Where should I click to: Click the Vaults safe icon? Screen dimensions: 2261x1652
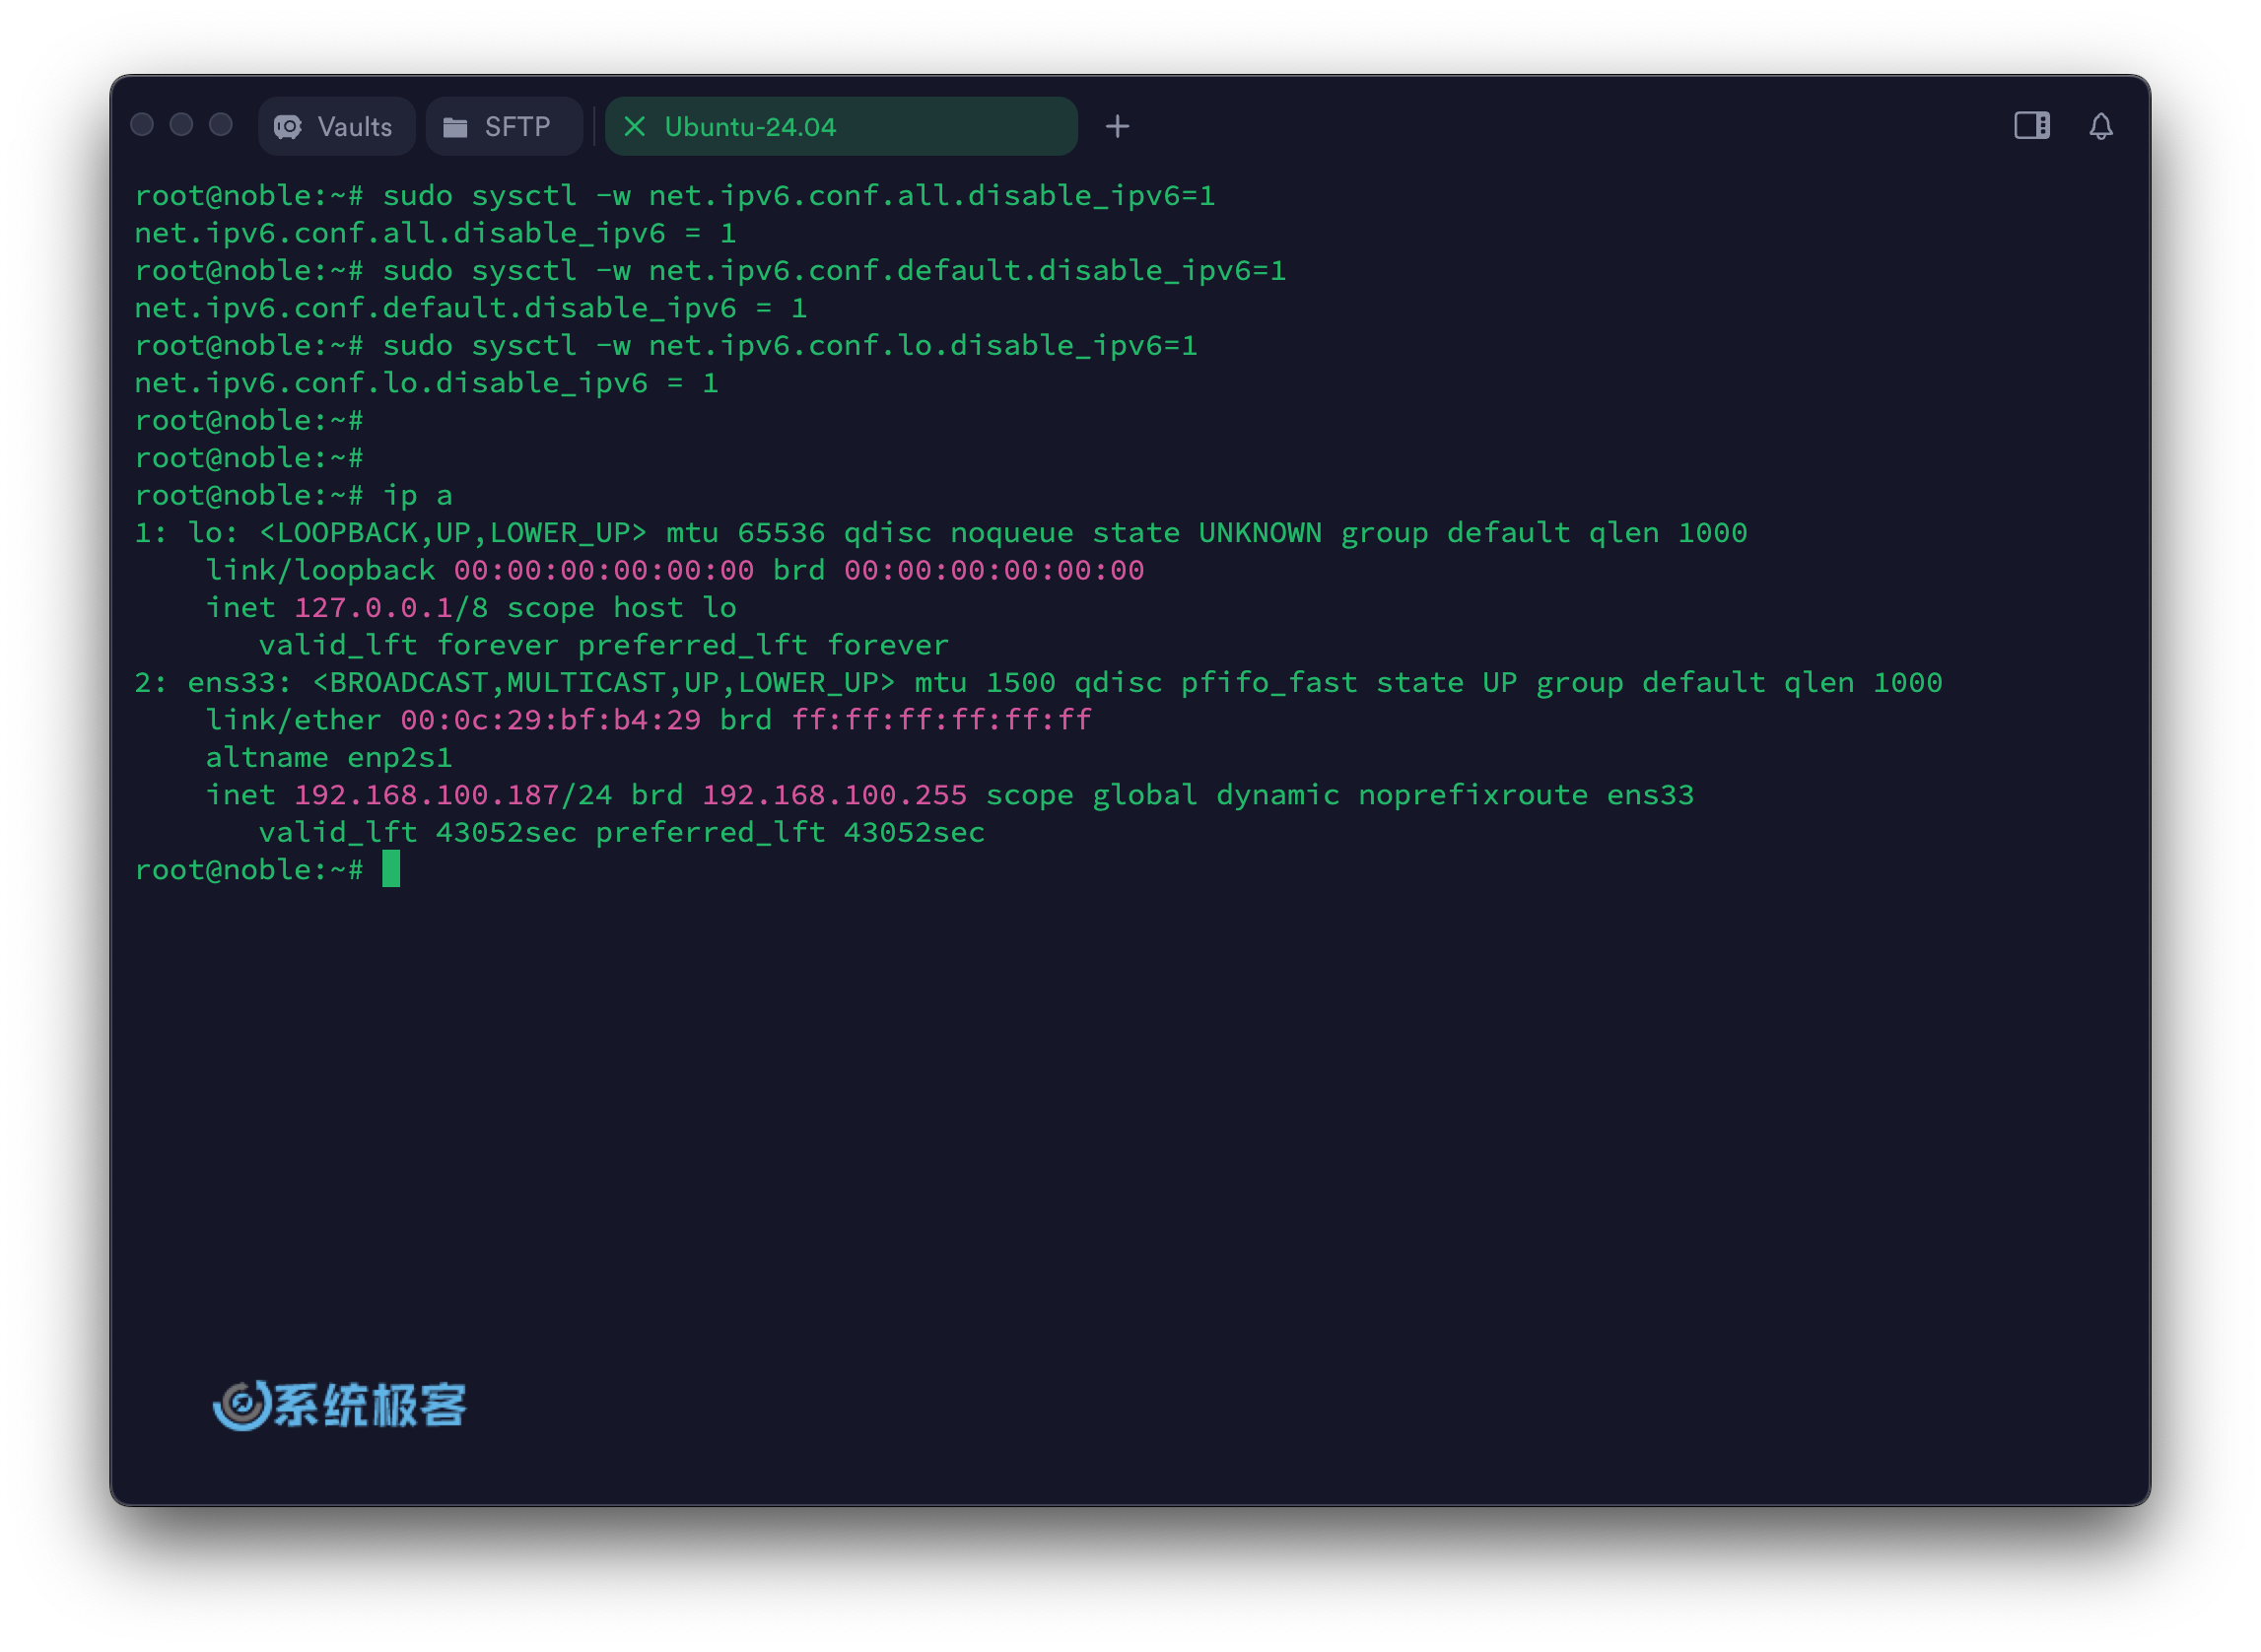click(x=288, y=127)
